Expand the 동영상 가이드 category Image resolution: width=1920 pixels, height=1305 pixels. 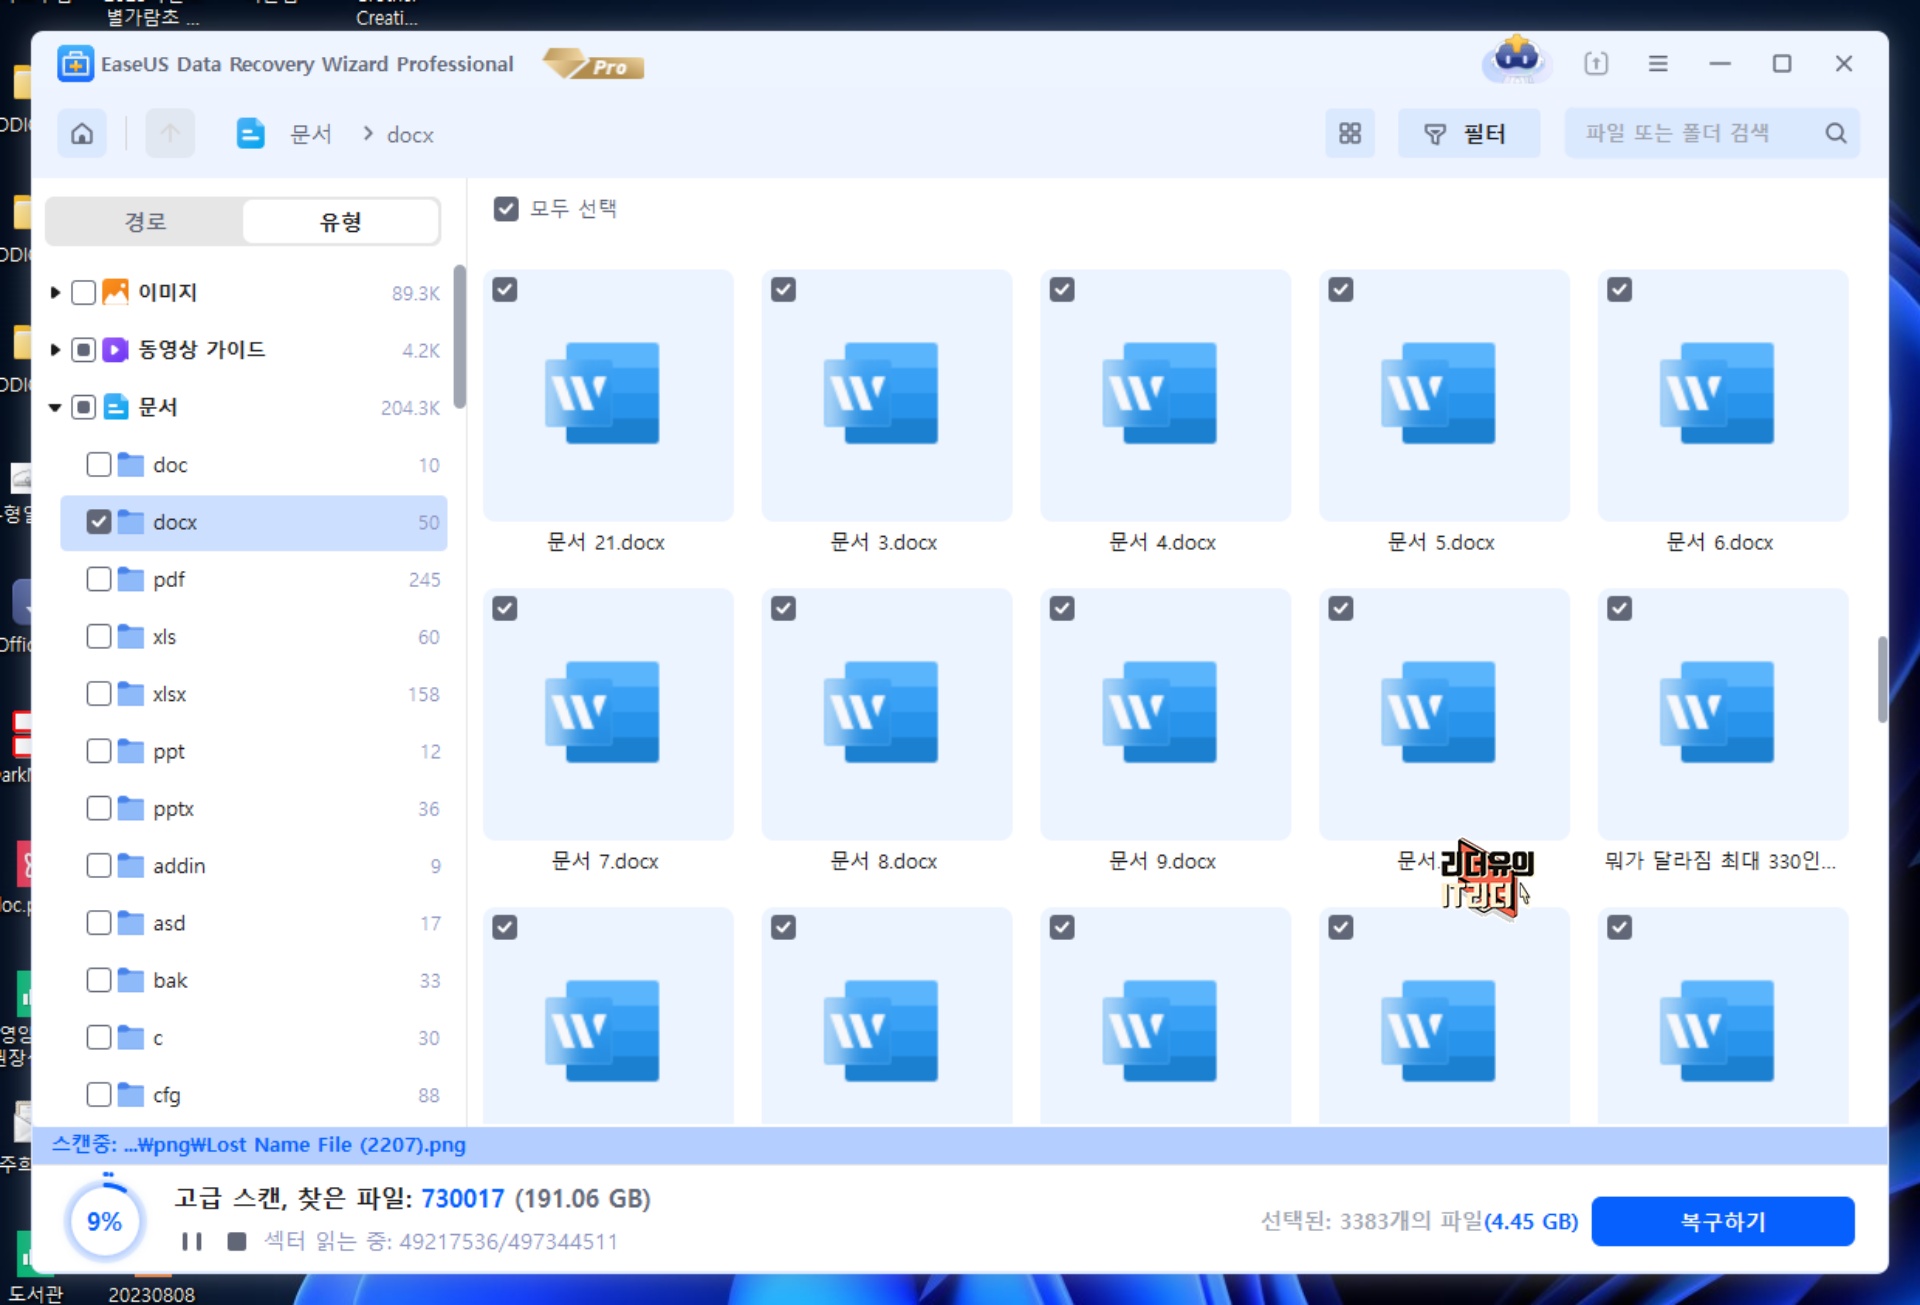point(55,350)
